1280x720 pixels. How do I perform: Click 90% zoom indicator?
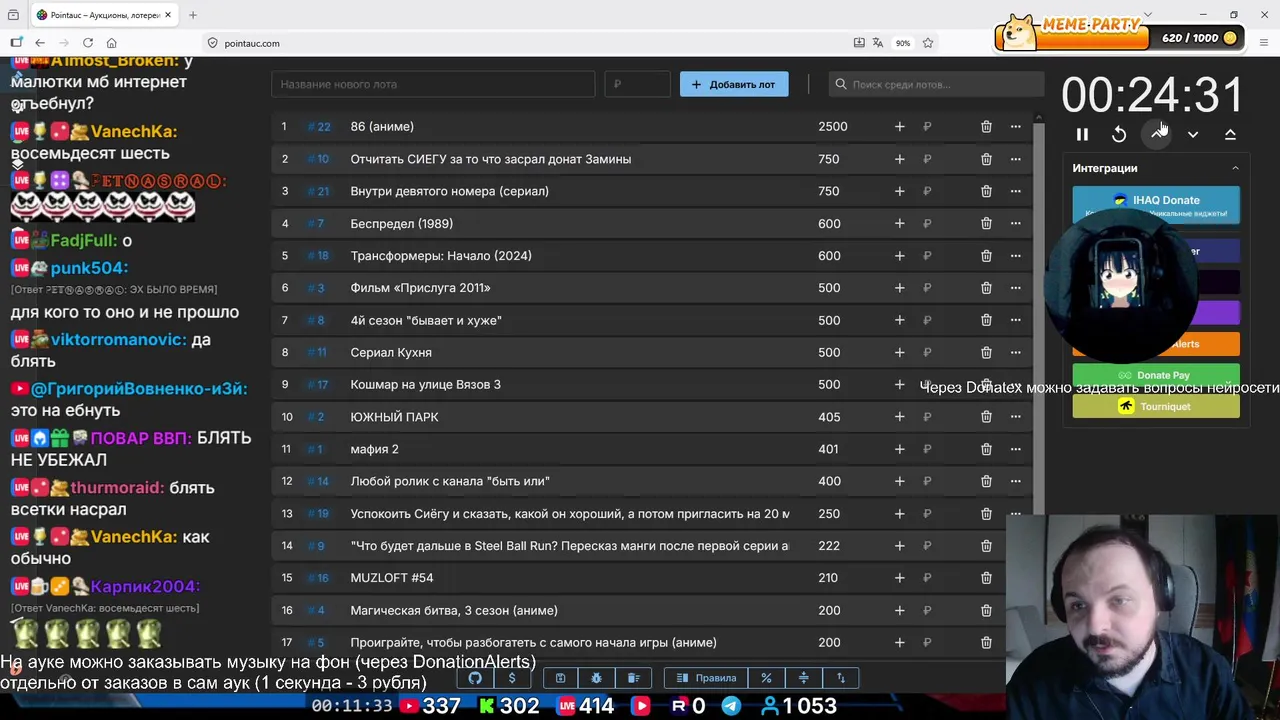click(x=903, y=43)
